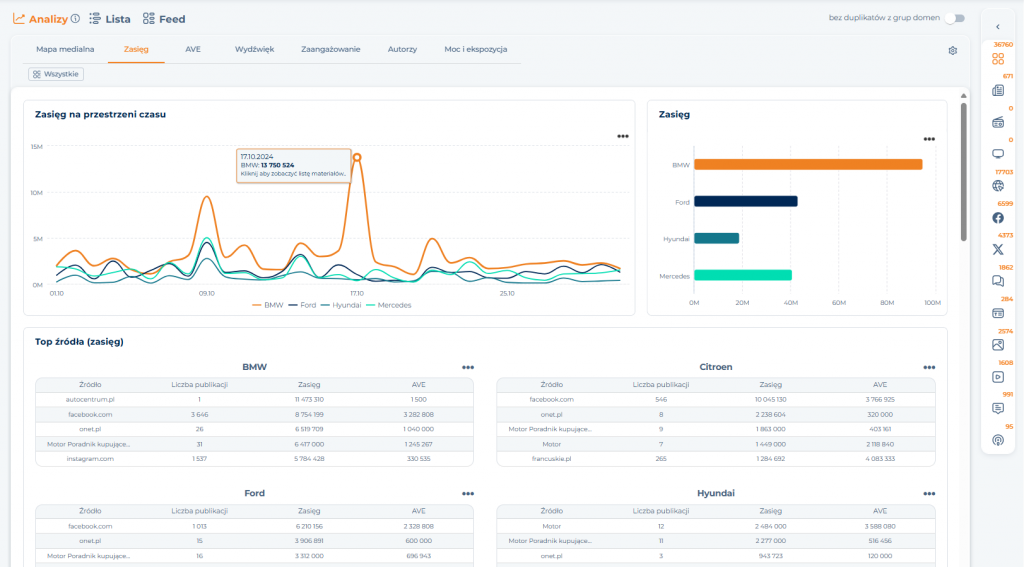The height and width of the screenshot is (567, 1024).
Task: Open the Zaangażowanie tab
Action: pos(330,49)
